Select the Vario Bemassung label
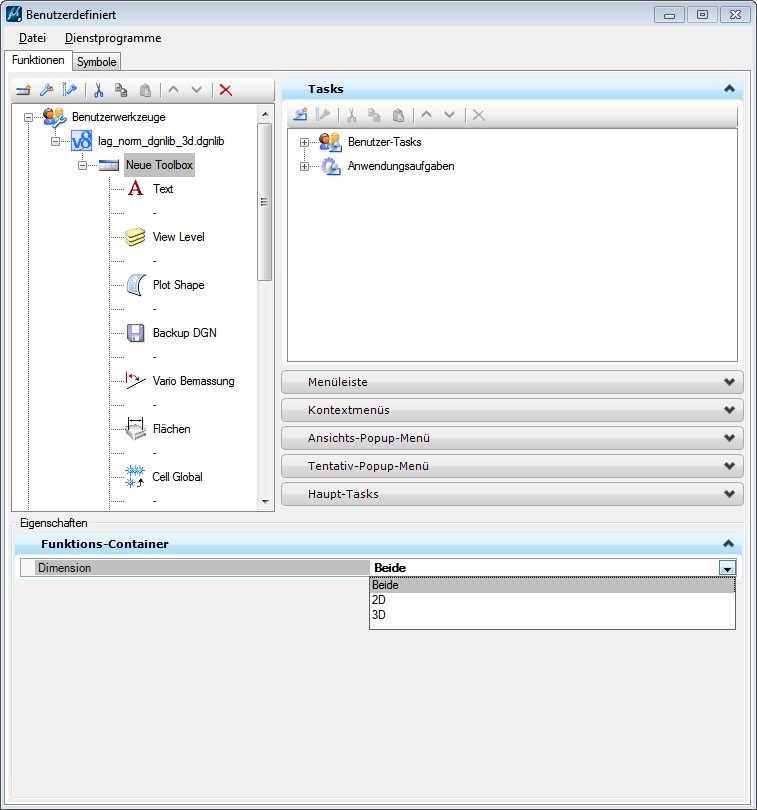The height and width of the screenshot is (810, 757). (193, 381)
